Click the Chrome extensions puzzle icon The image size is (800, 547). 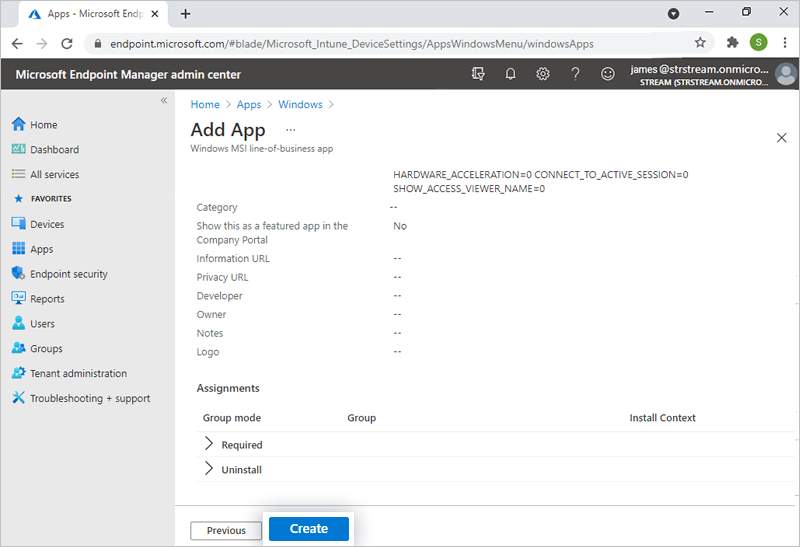pyautogui.click(x=732, y=43)
